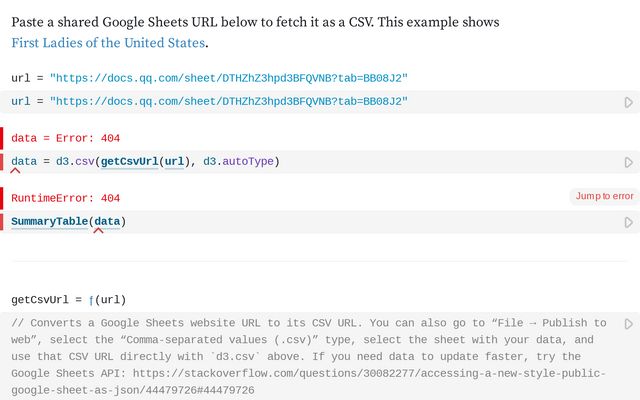The width and height of the screenshot is (640, 400).
Task: Click the getCsvUrl output name label
Action: (x=39, y=299)
